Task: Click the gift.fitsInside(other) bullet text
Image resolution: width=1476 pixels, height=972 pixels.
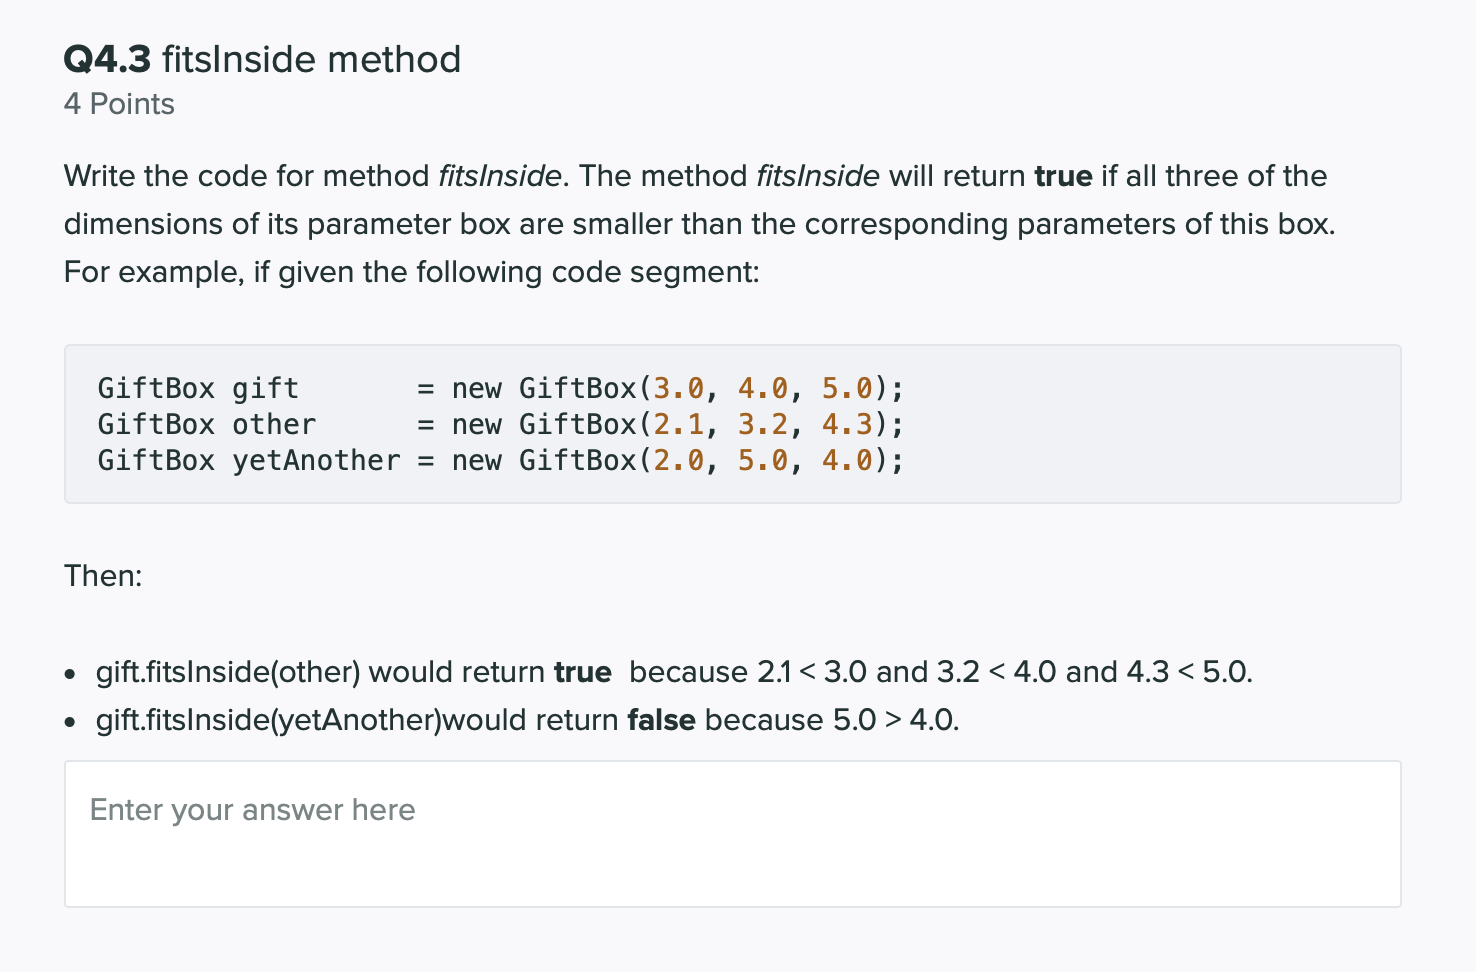Action: tap(674, 672)
